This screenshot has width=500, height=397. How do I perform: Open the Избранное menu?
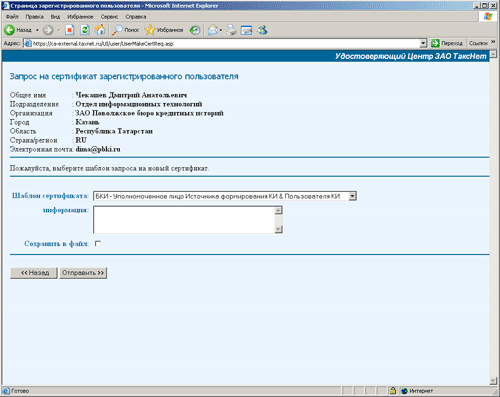coord(80,17)
